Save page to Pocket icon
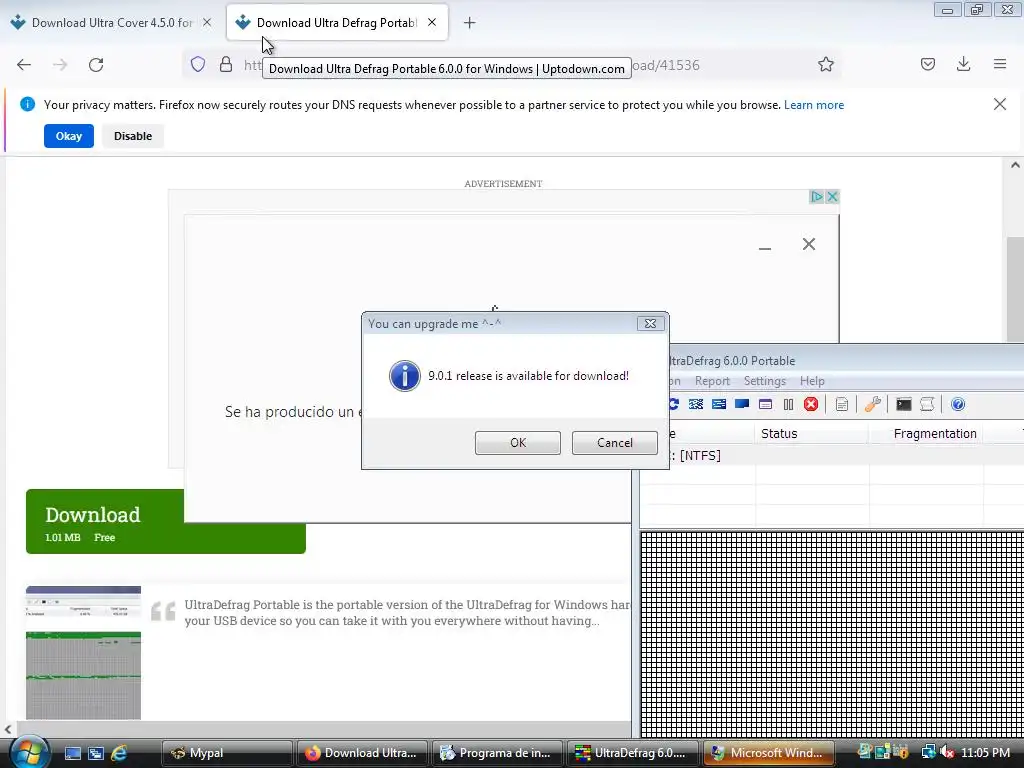This screenshot has height=768, width=1024. click(927, 64)
